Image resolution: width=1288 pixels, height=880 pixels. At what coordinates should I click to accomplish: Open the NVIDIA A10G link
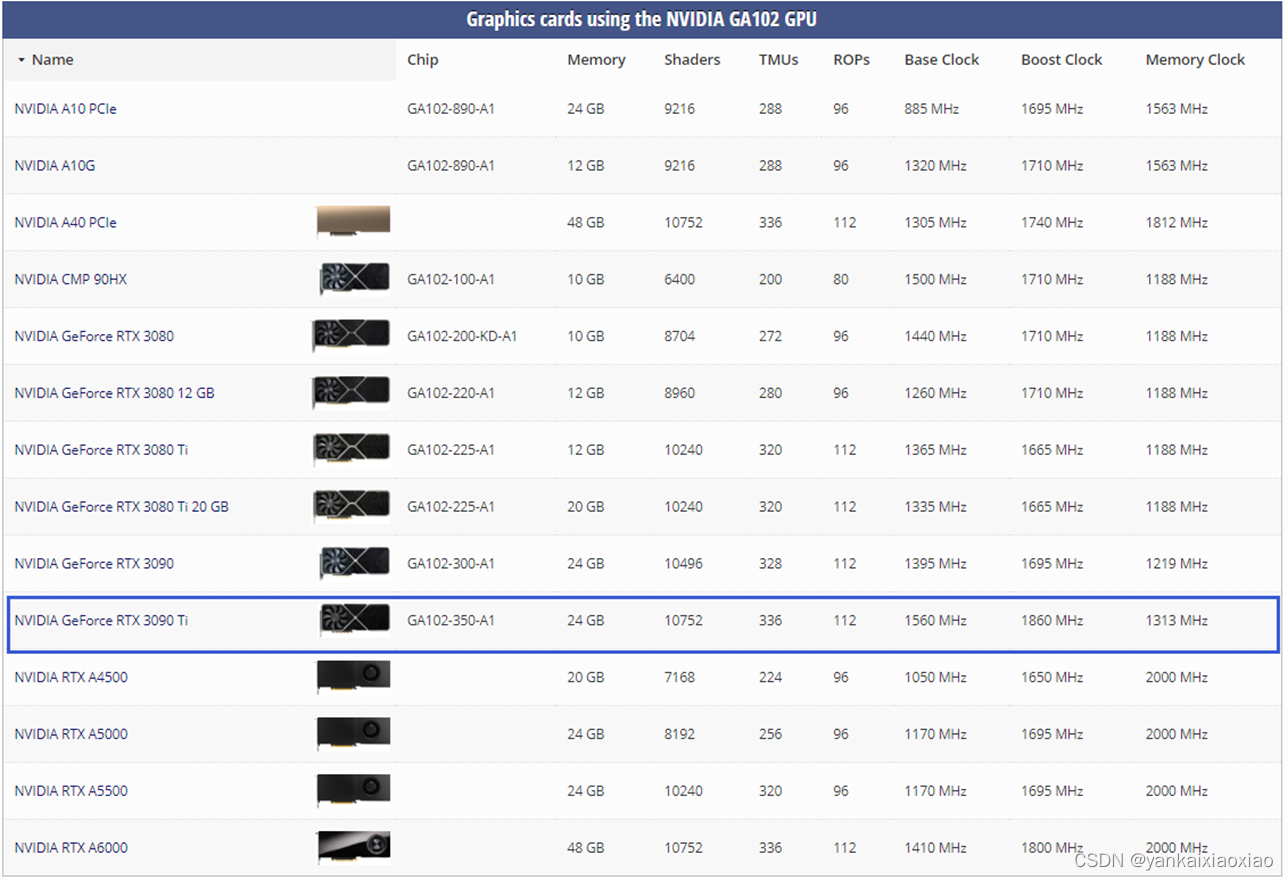[54, 166]
